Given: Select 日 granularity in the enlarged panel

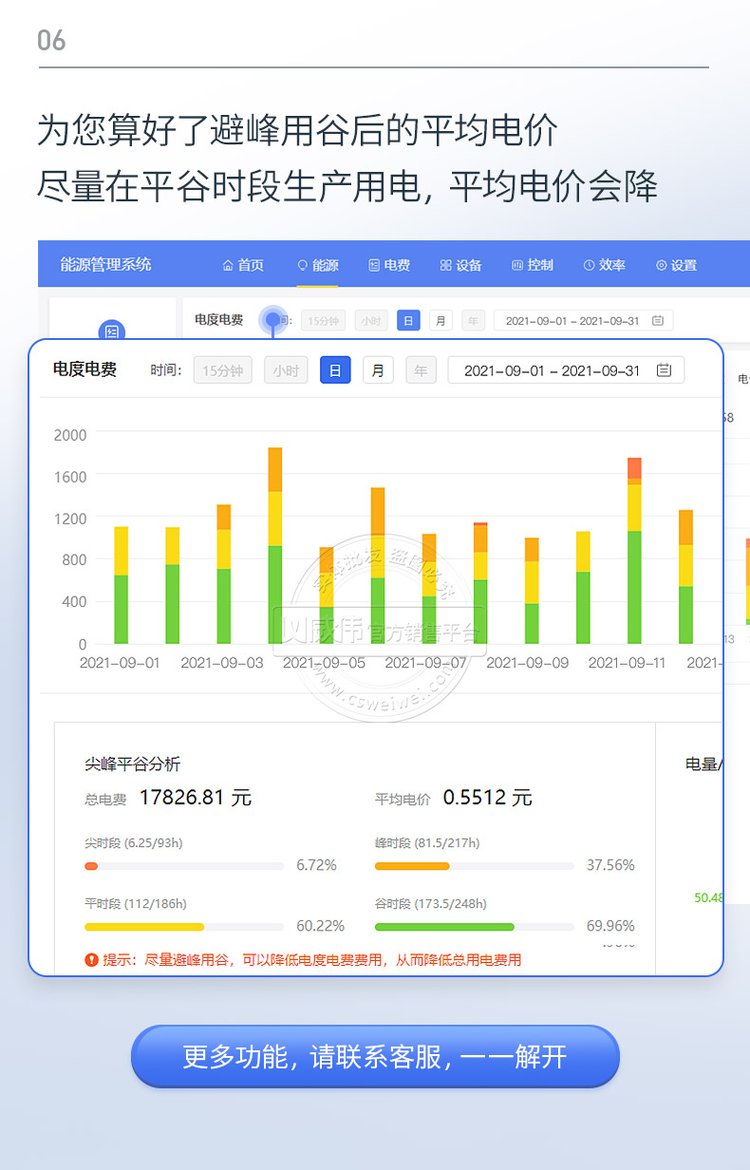Looking at the screenshot, I should point(335,370).
